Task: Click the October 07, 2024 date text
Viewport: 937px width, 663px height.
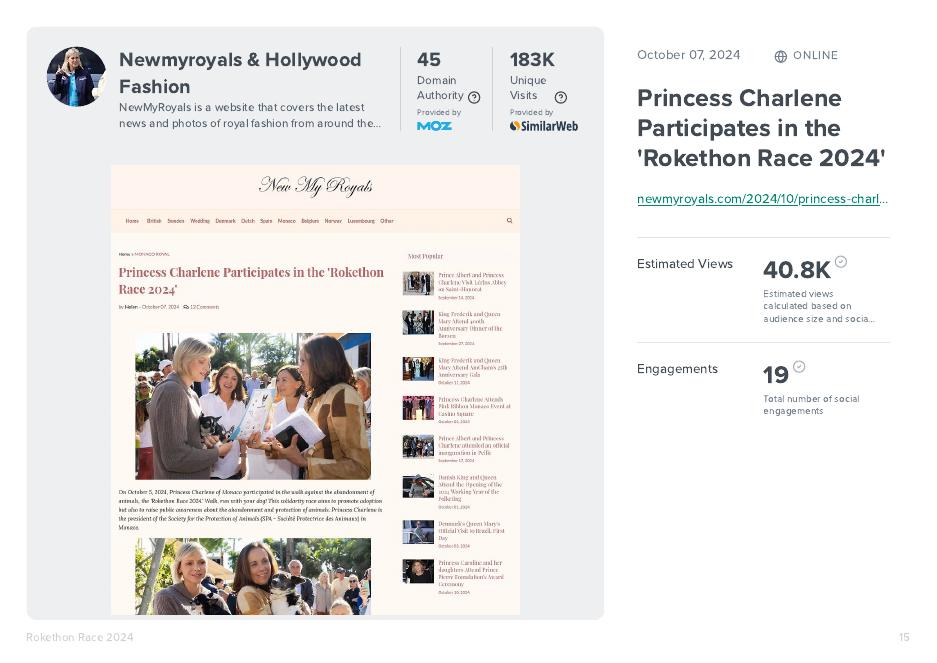Action: tap(688, 55)
